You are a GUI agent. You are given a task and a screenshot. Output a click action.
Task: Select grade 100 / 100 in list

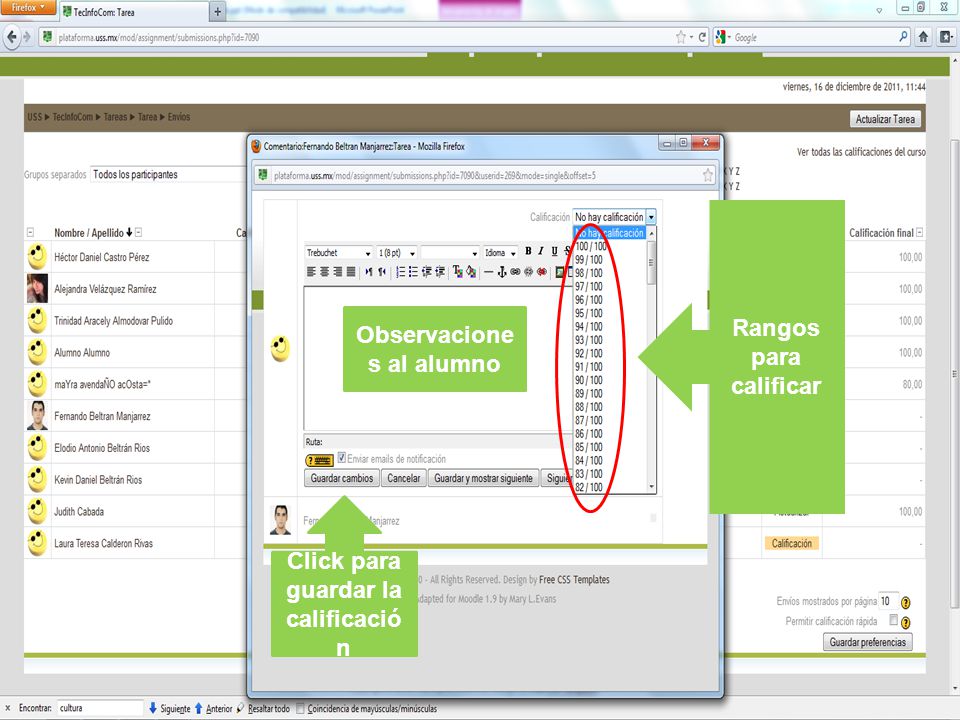click(609, 246)
